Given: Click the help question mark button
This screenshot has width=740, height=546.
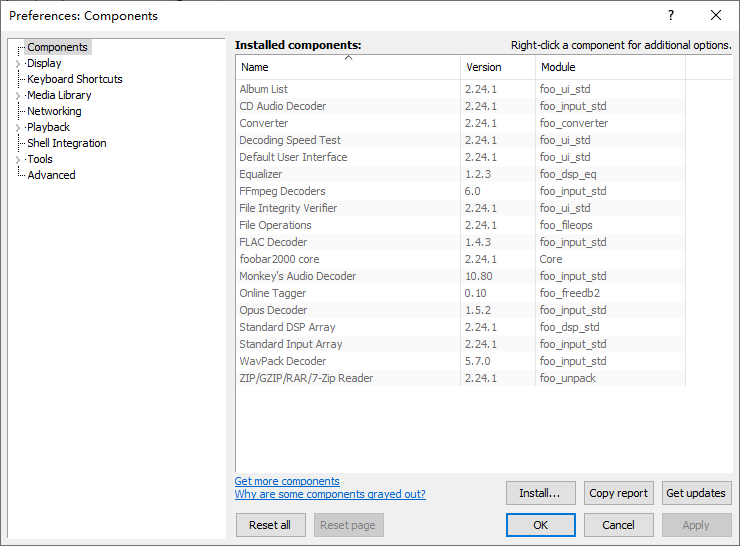Looking at the screenshot, I should [671, 15].
